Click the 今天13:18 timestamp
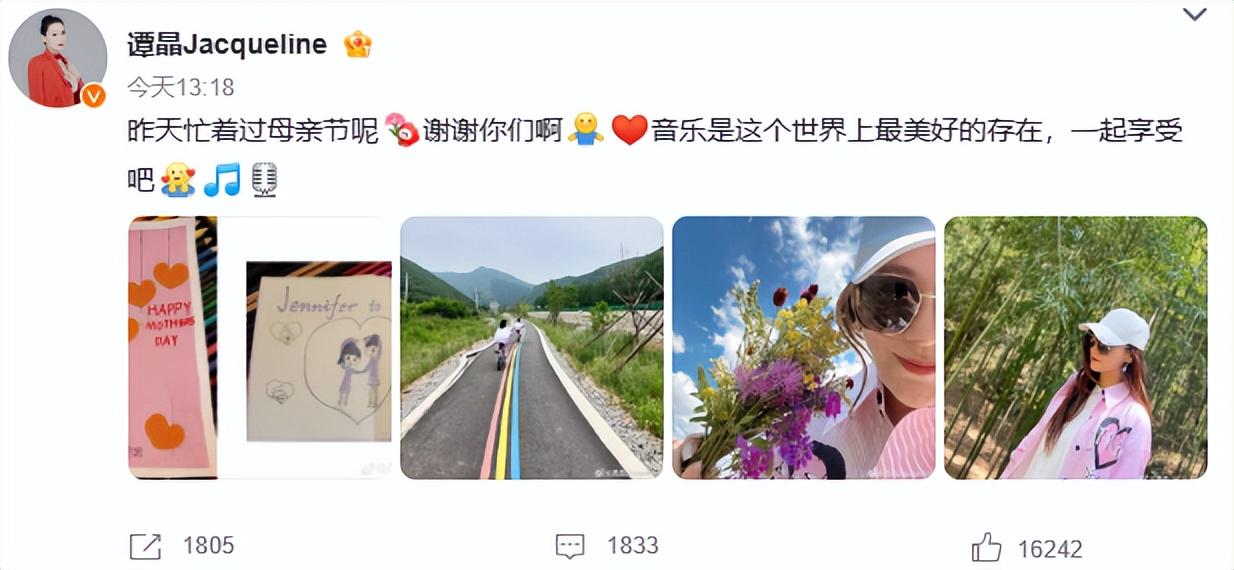 pyautogui.click(x=181, y=88)
